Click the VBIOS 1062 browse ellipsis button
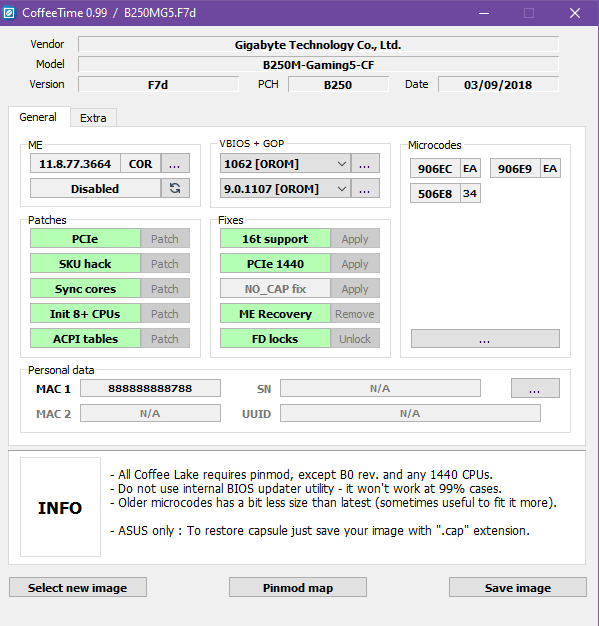This screenshot has height=626, width=599. (365, 163)
